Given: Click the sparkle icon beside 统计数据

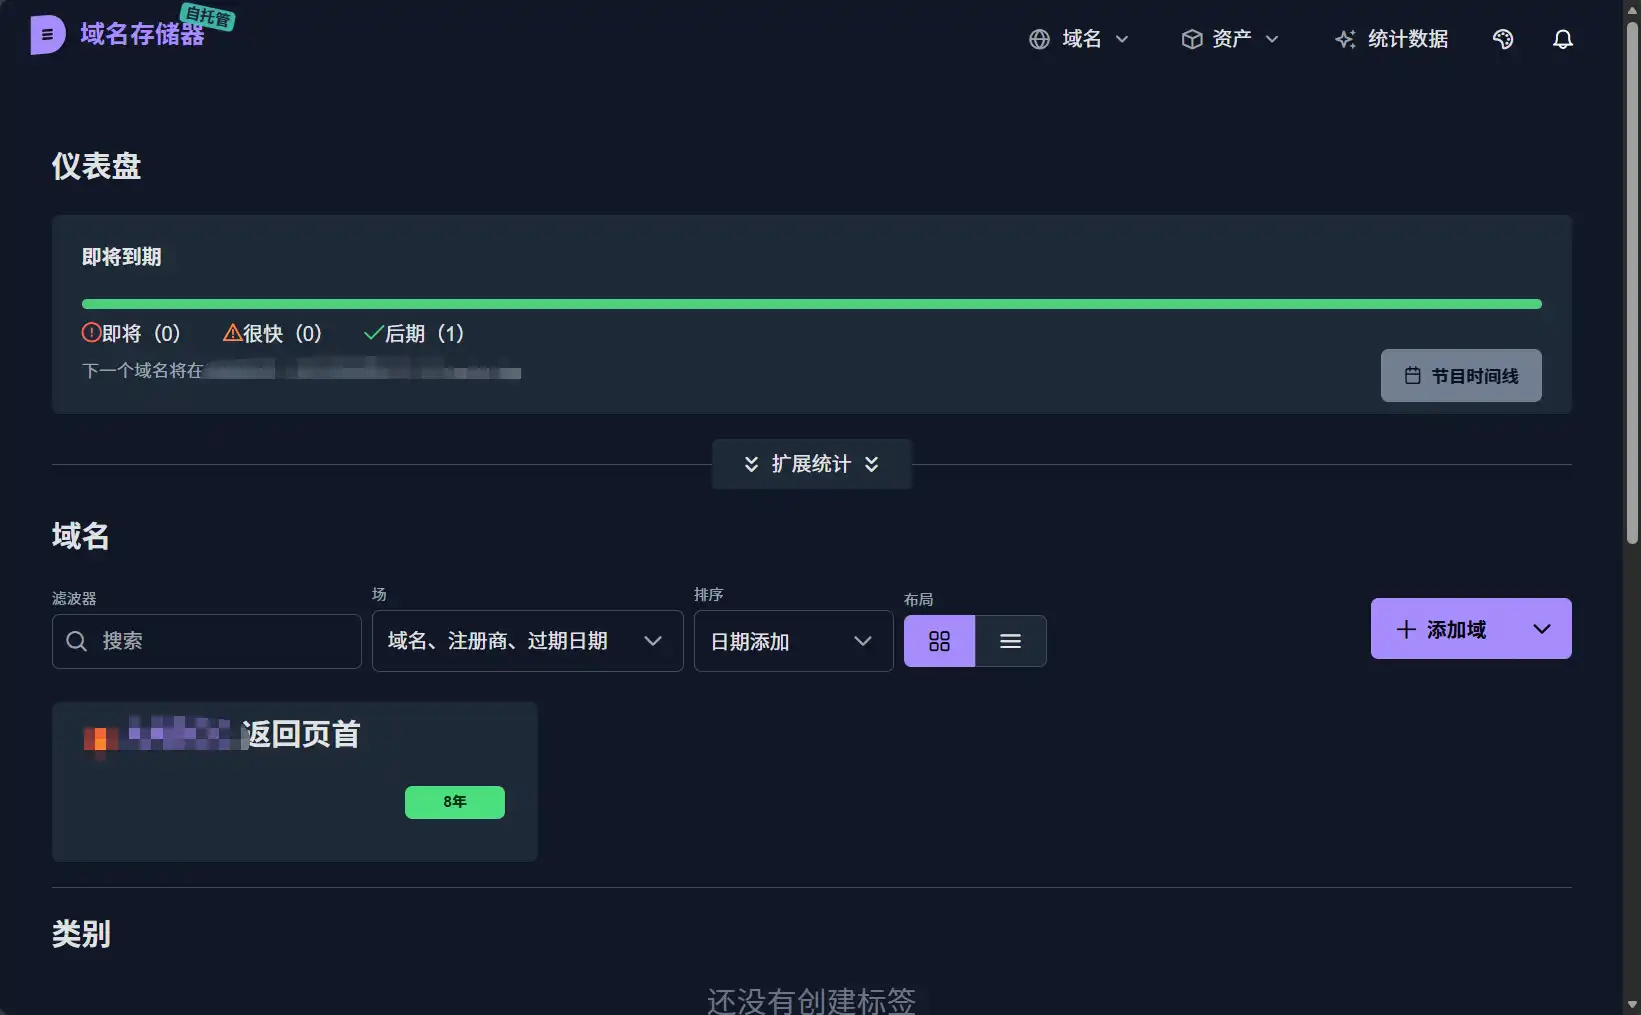Looking at the screenshot, I should pos(1345,39).
